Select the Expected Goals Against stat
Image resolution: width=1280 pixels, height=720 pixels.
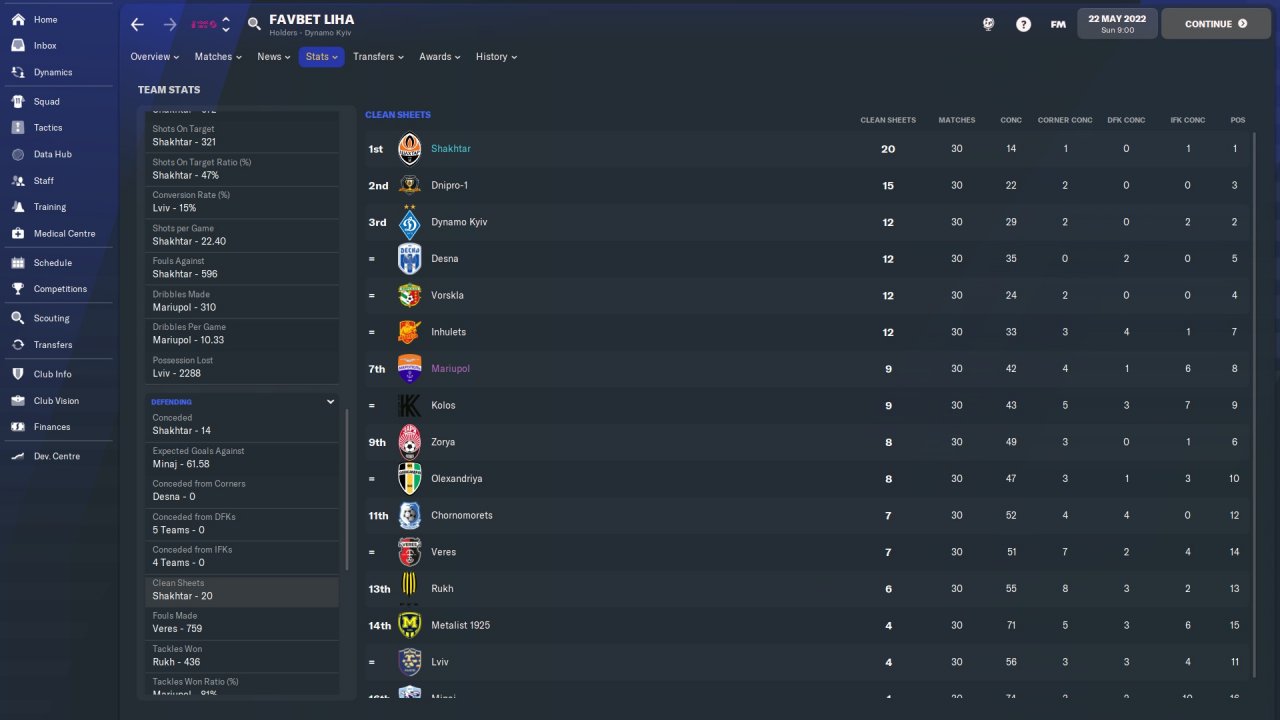pyautogui.click(x=244, y=457)
